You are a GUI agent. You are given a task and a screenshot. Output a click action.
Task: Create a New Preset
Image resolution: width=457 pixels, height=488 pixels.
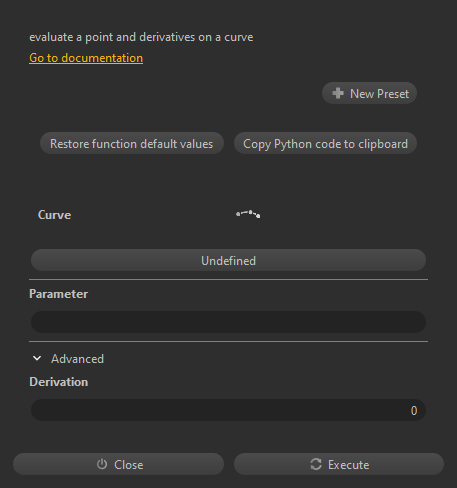pos(369,93)
